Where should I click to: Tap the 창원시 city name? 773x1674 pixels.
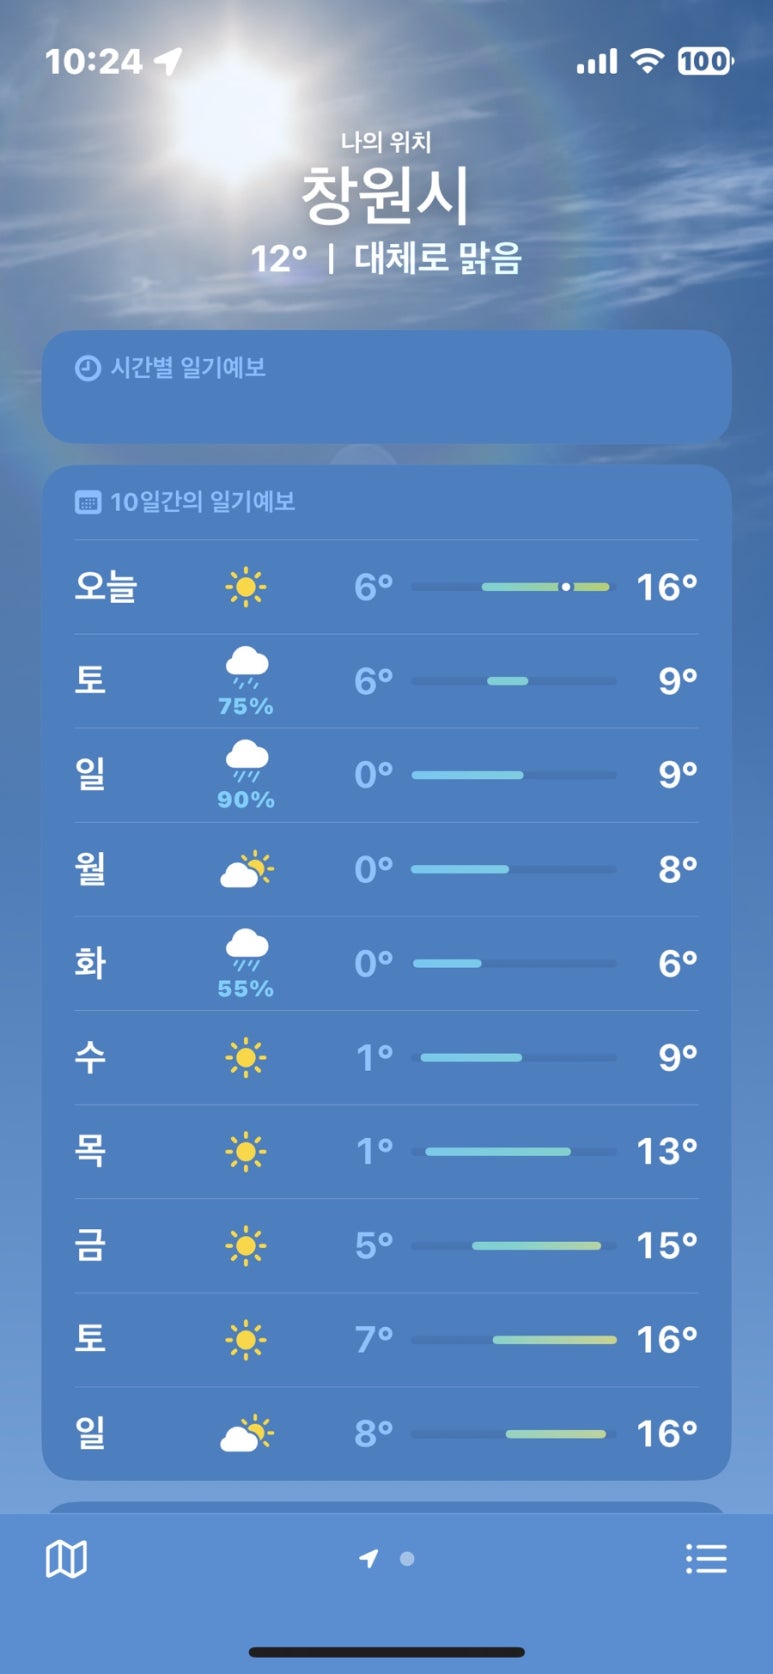[x=385, y=197]
